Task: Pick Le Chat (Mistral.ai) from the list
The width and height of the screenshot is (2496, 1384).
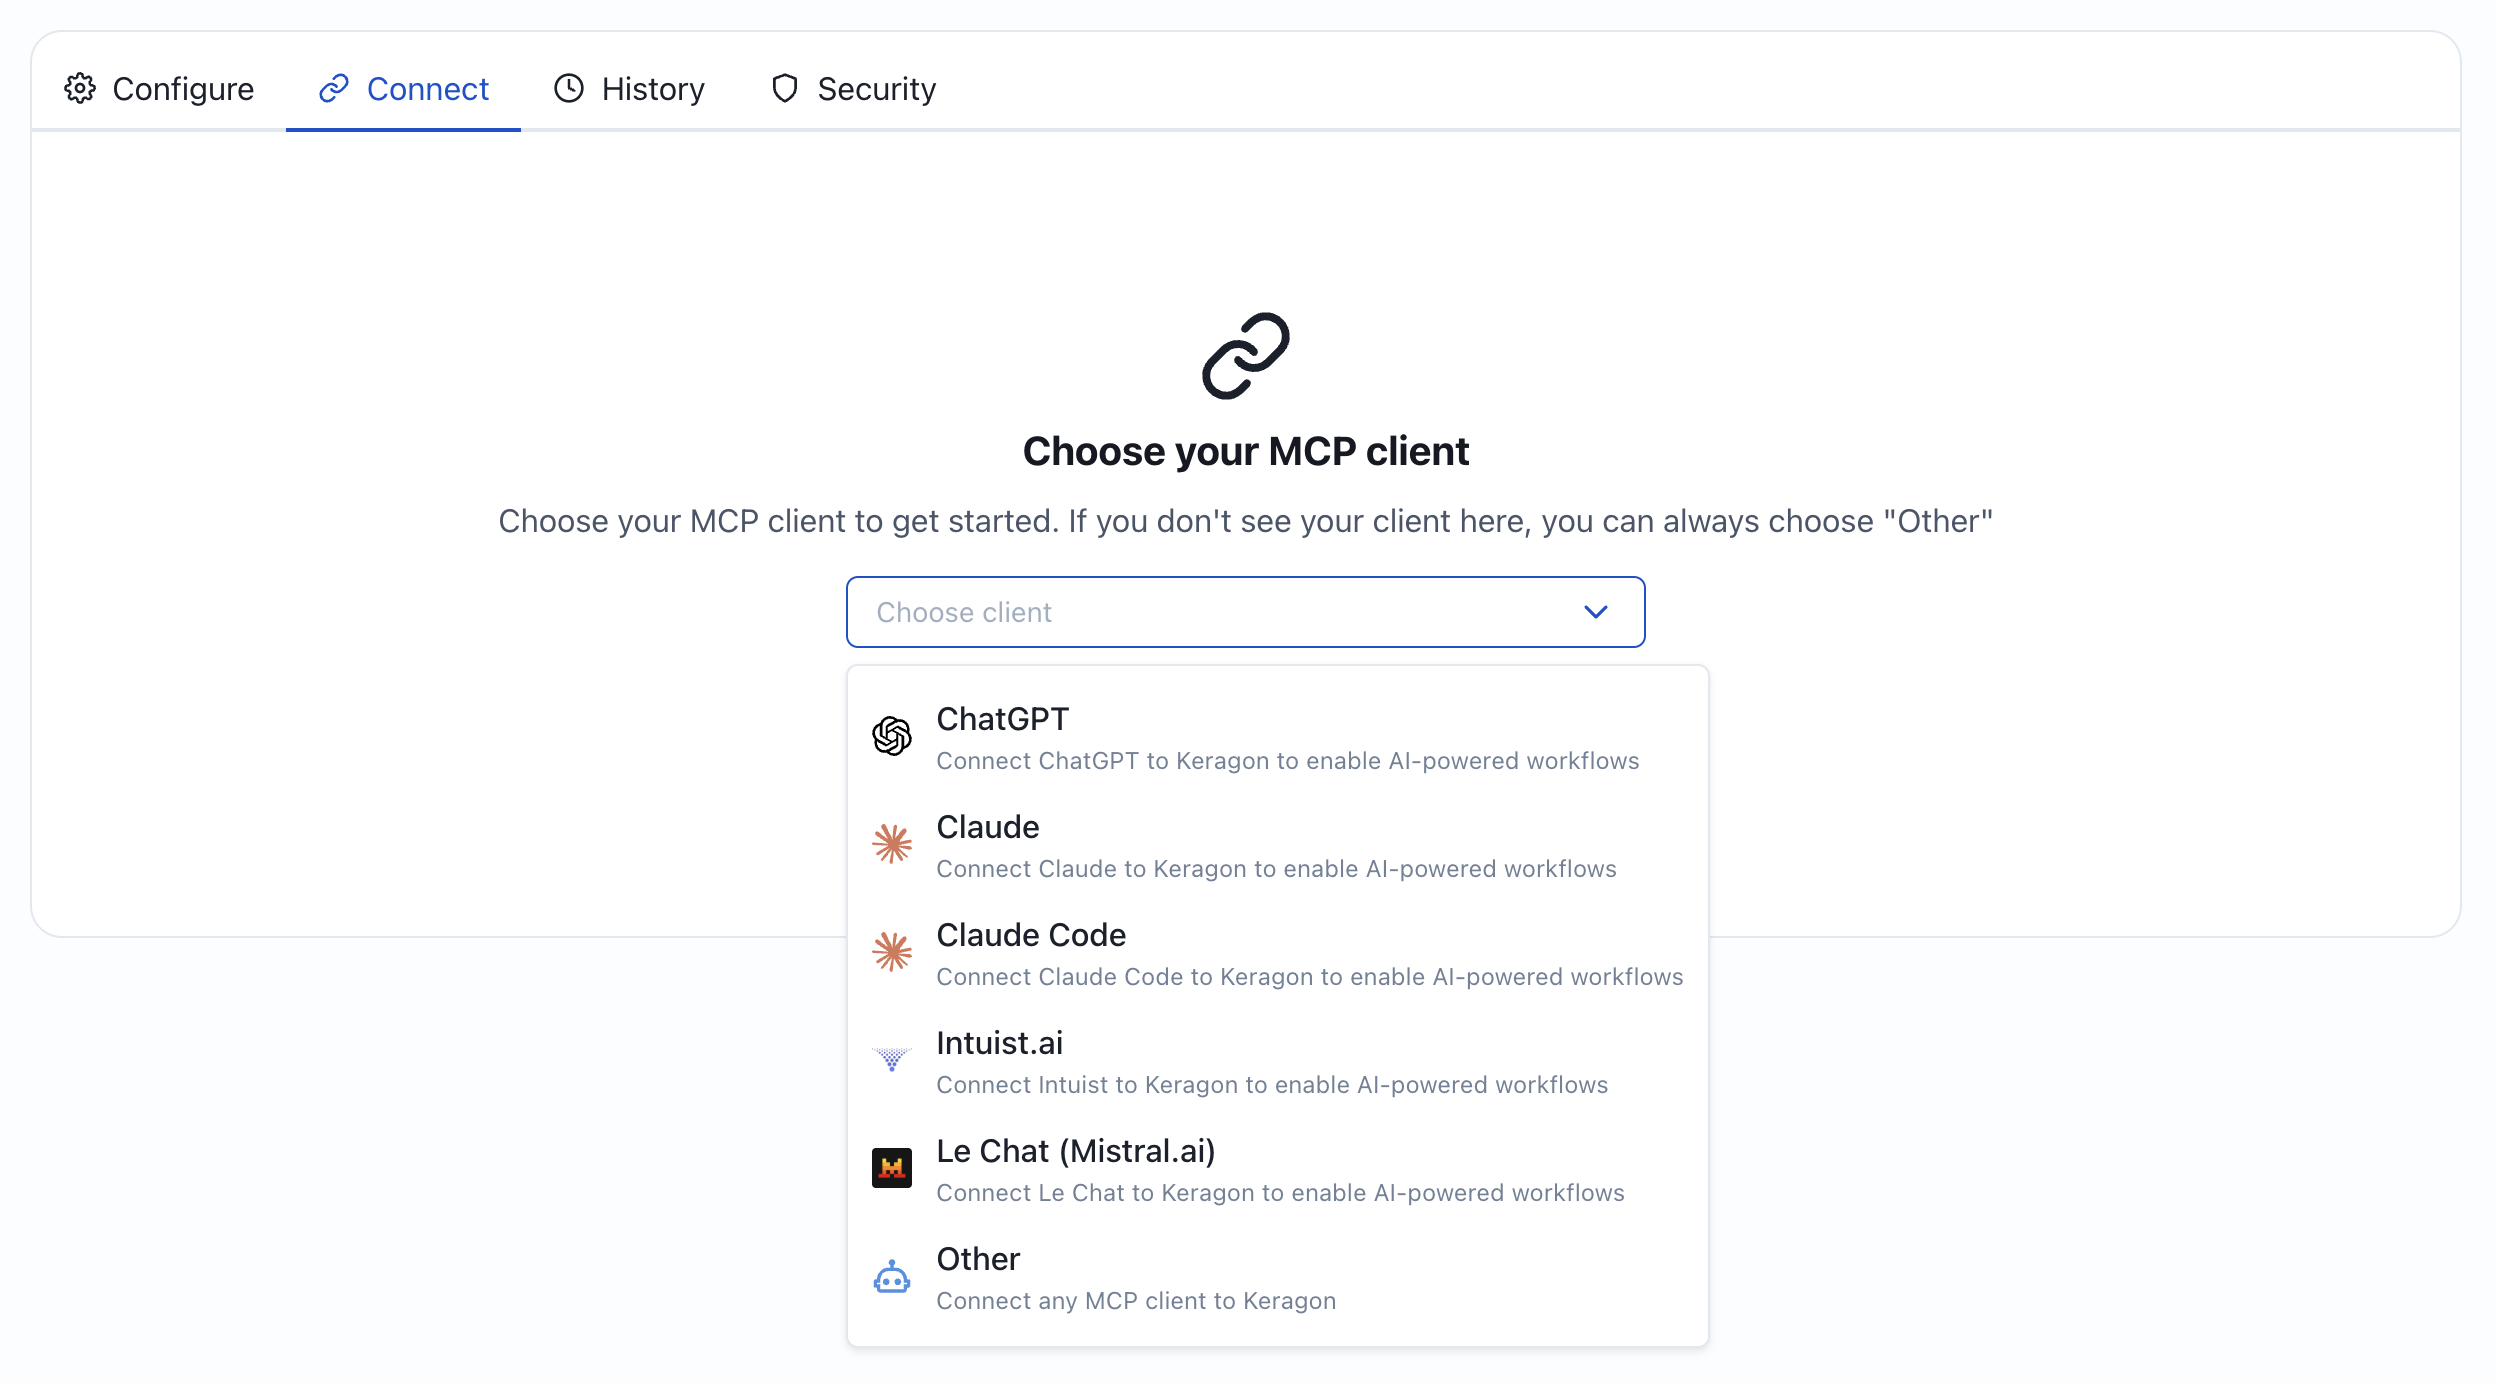Action: click(x=1278, y=1169)
